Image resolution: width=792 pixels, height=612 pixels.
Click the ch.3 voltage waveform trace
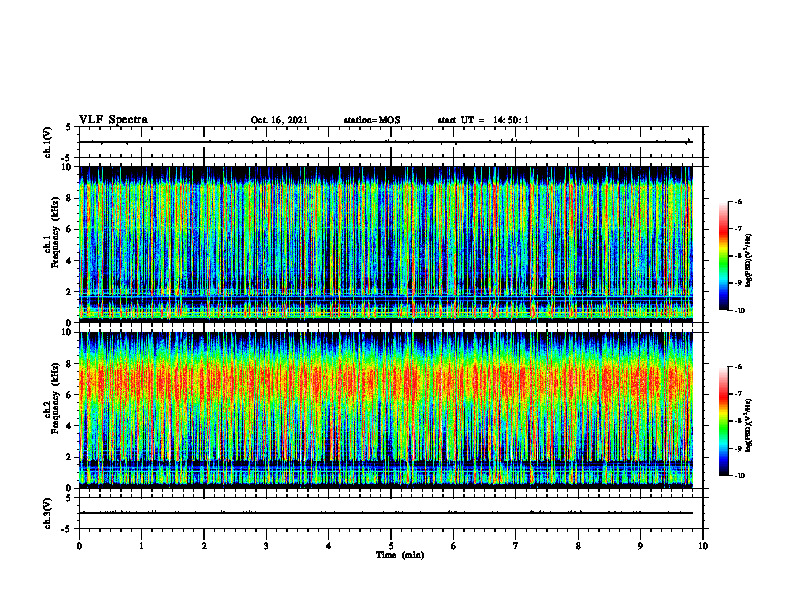coord(386,513)
